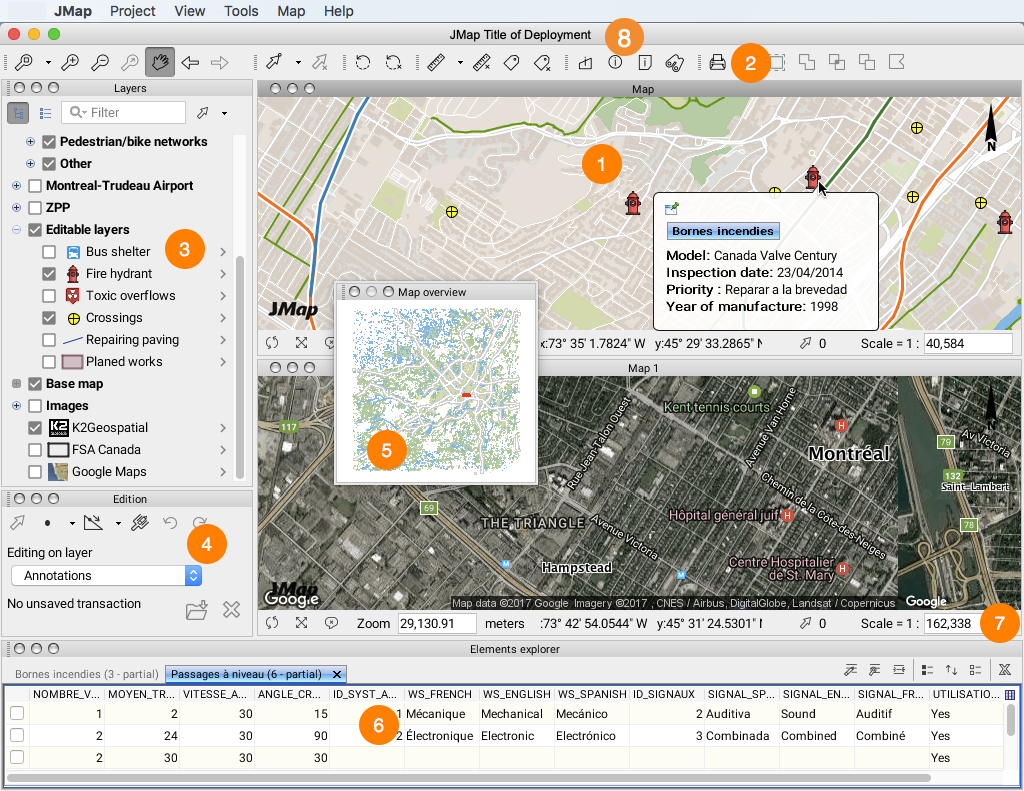1024x791 pixels.
Task: Click the save transaction folder icon
Action: pos(196,610)
